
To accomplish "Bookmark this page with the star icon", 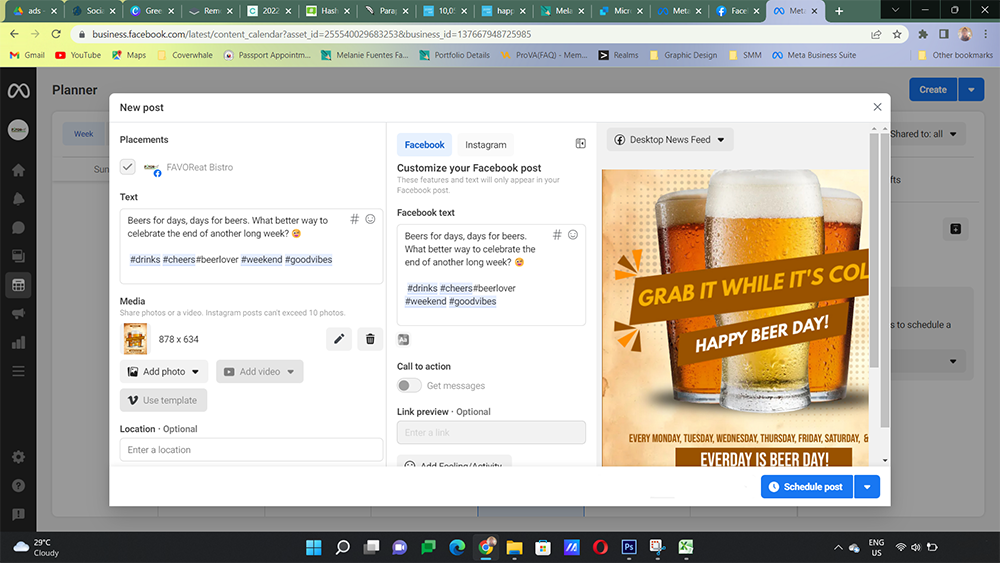I will tap(897, 34).
